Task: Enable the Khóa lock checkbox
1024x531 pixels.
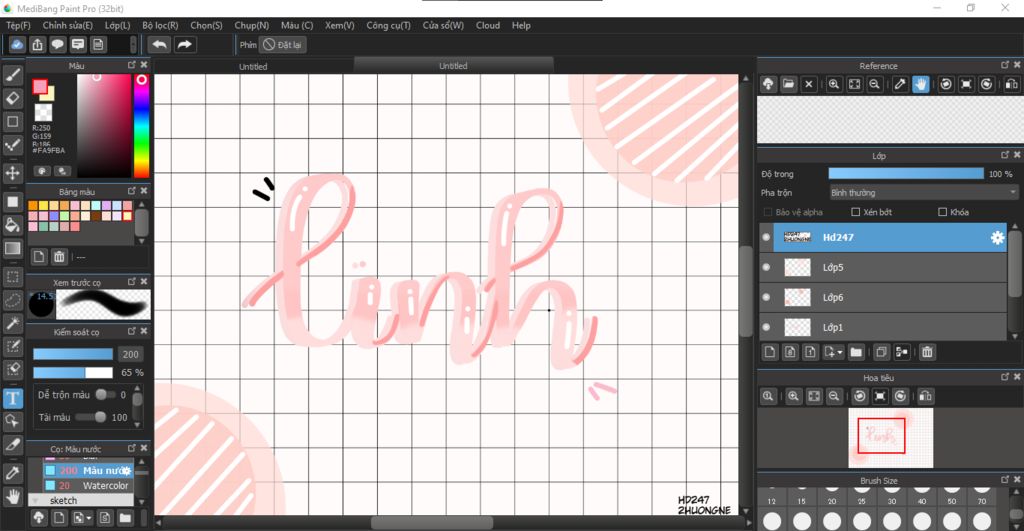Action: [x=942, y=212]
